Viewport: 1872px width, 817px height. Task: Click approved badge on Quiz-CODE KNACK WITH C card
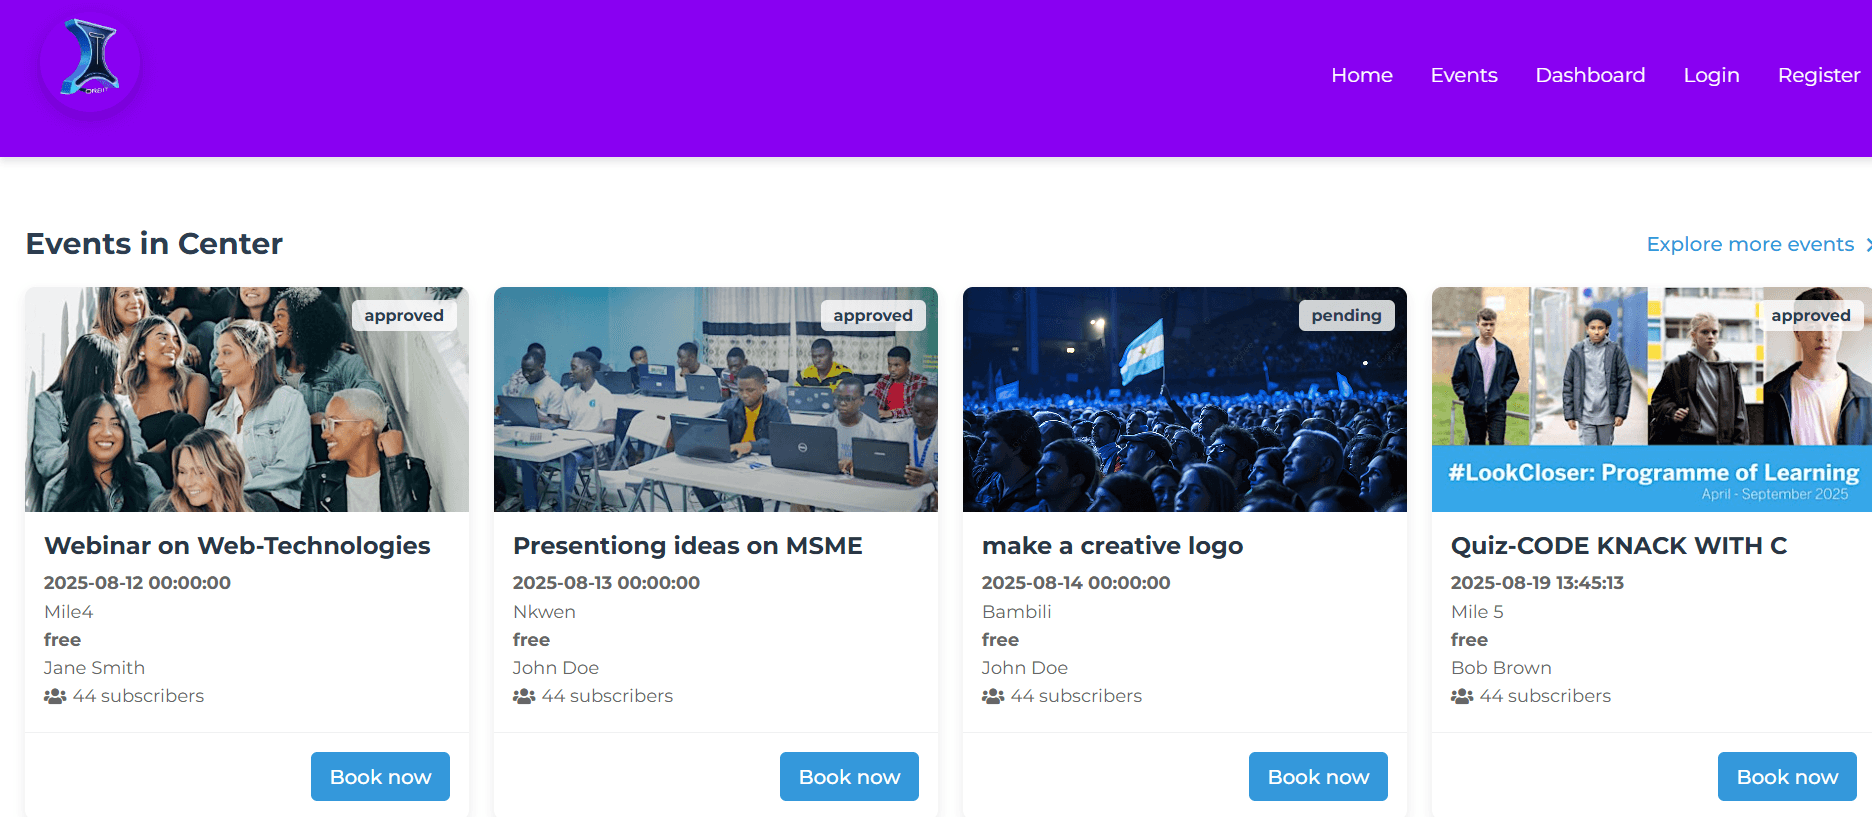(x=1811, y=315)
